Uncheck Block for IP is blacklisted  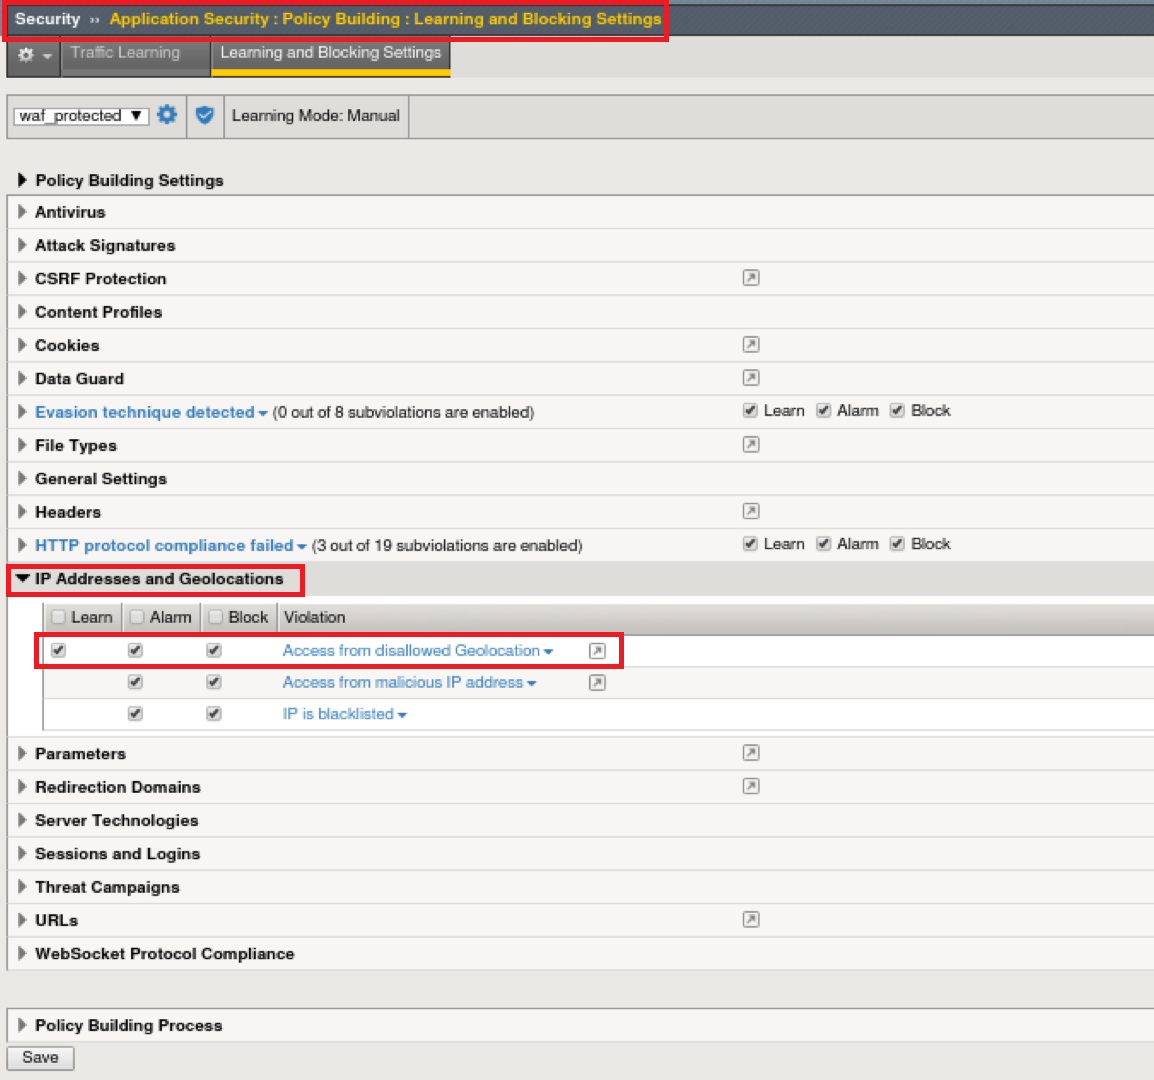[x=214, y=713]
